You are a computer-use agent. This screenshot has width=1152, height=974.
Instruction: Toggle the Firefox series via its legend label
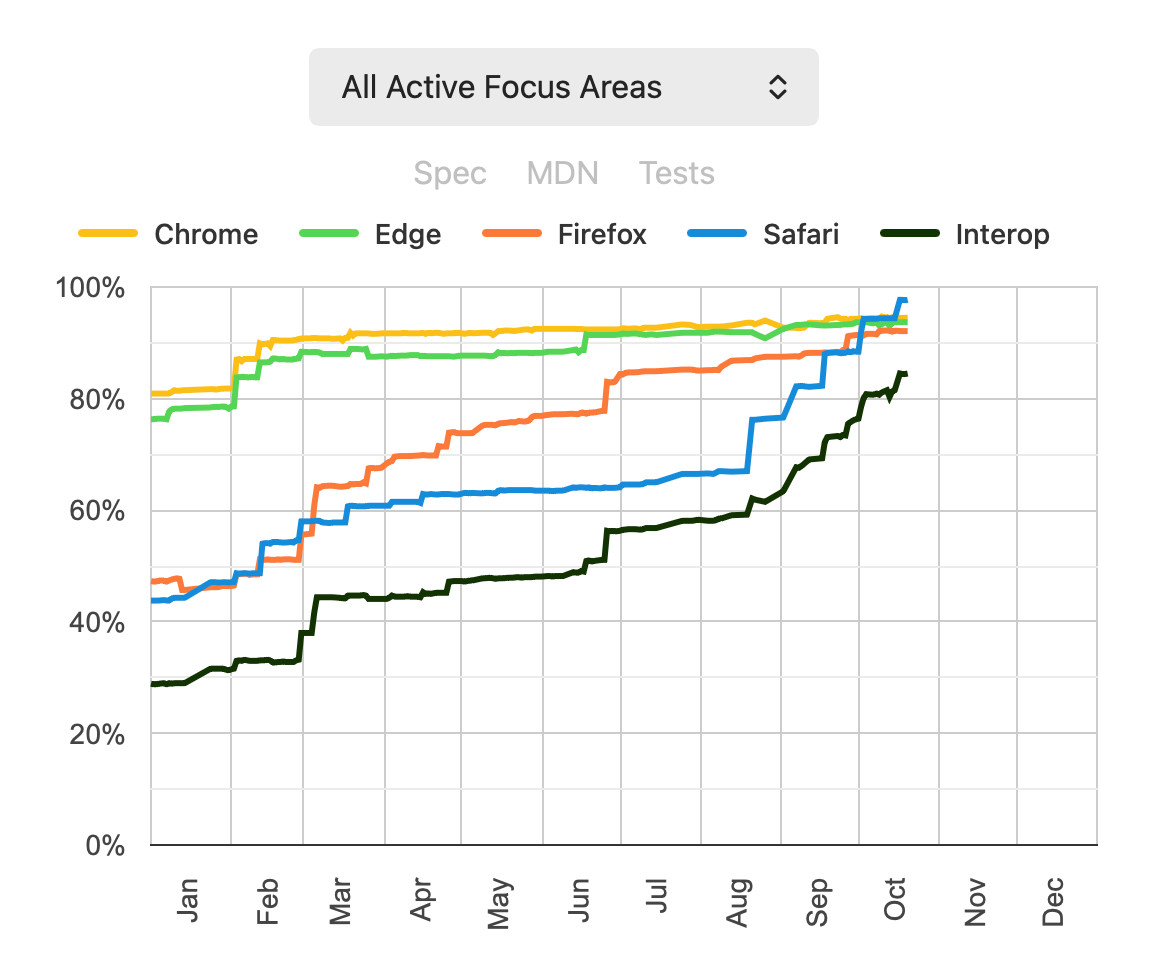point(602,235)
